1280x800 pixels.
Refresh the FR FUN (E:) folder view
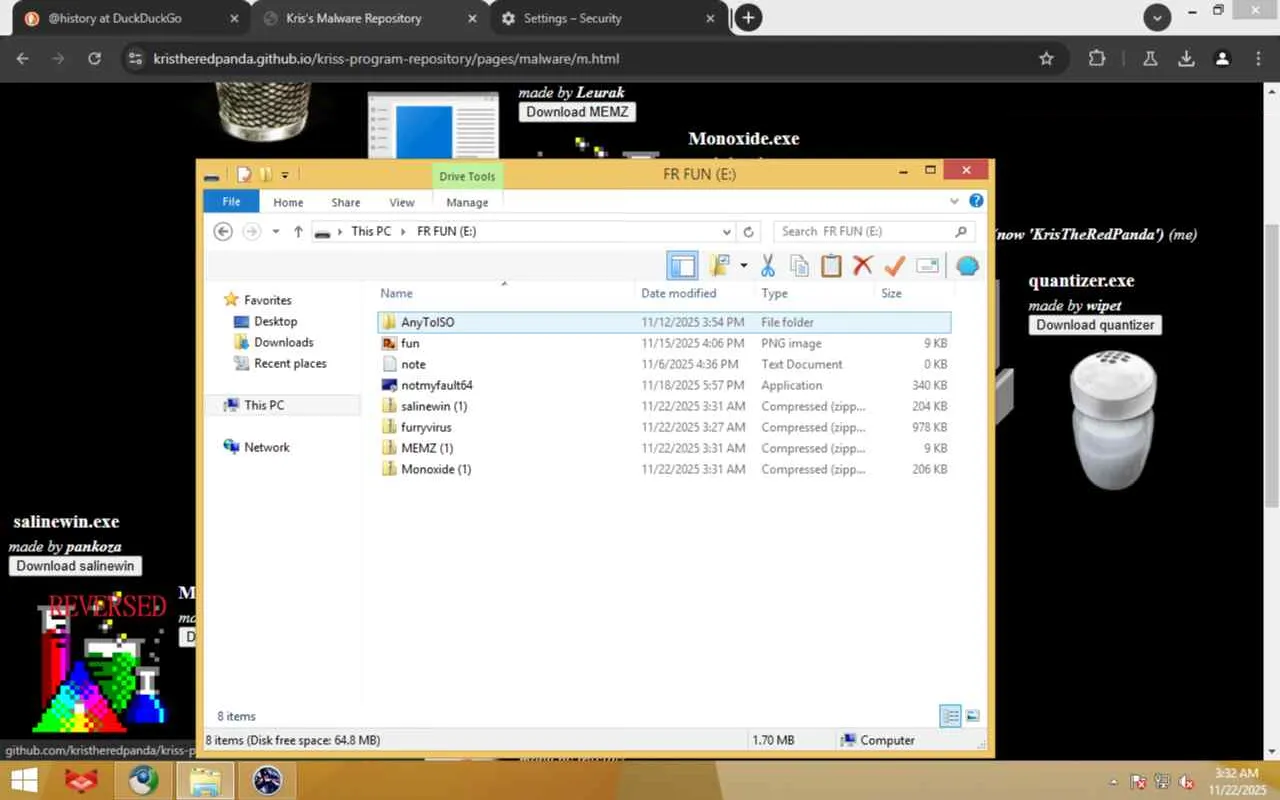pyautogui.click(x=748, y=232)
